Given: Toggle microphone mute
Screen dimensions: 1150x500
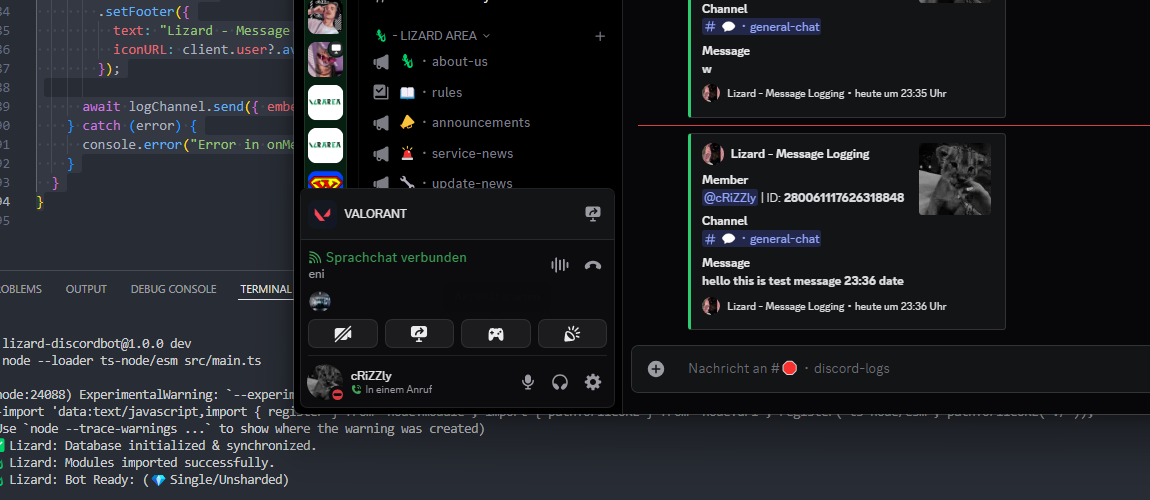Looking at the screenshot, I should tap(527, 382).
